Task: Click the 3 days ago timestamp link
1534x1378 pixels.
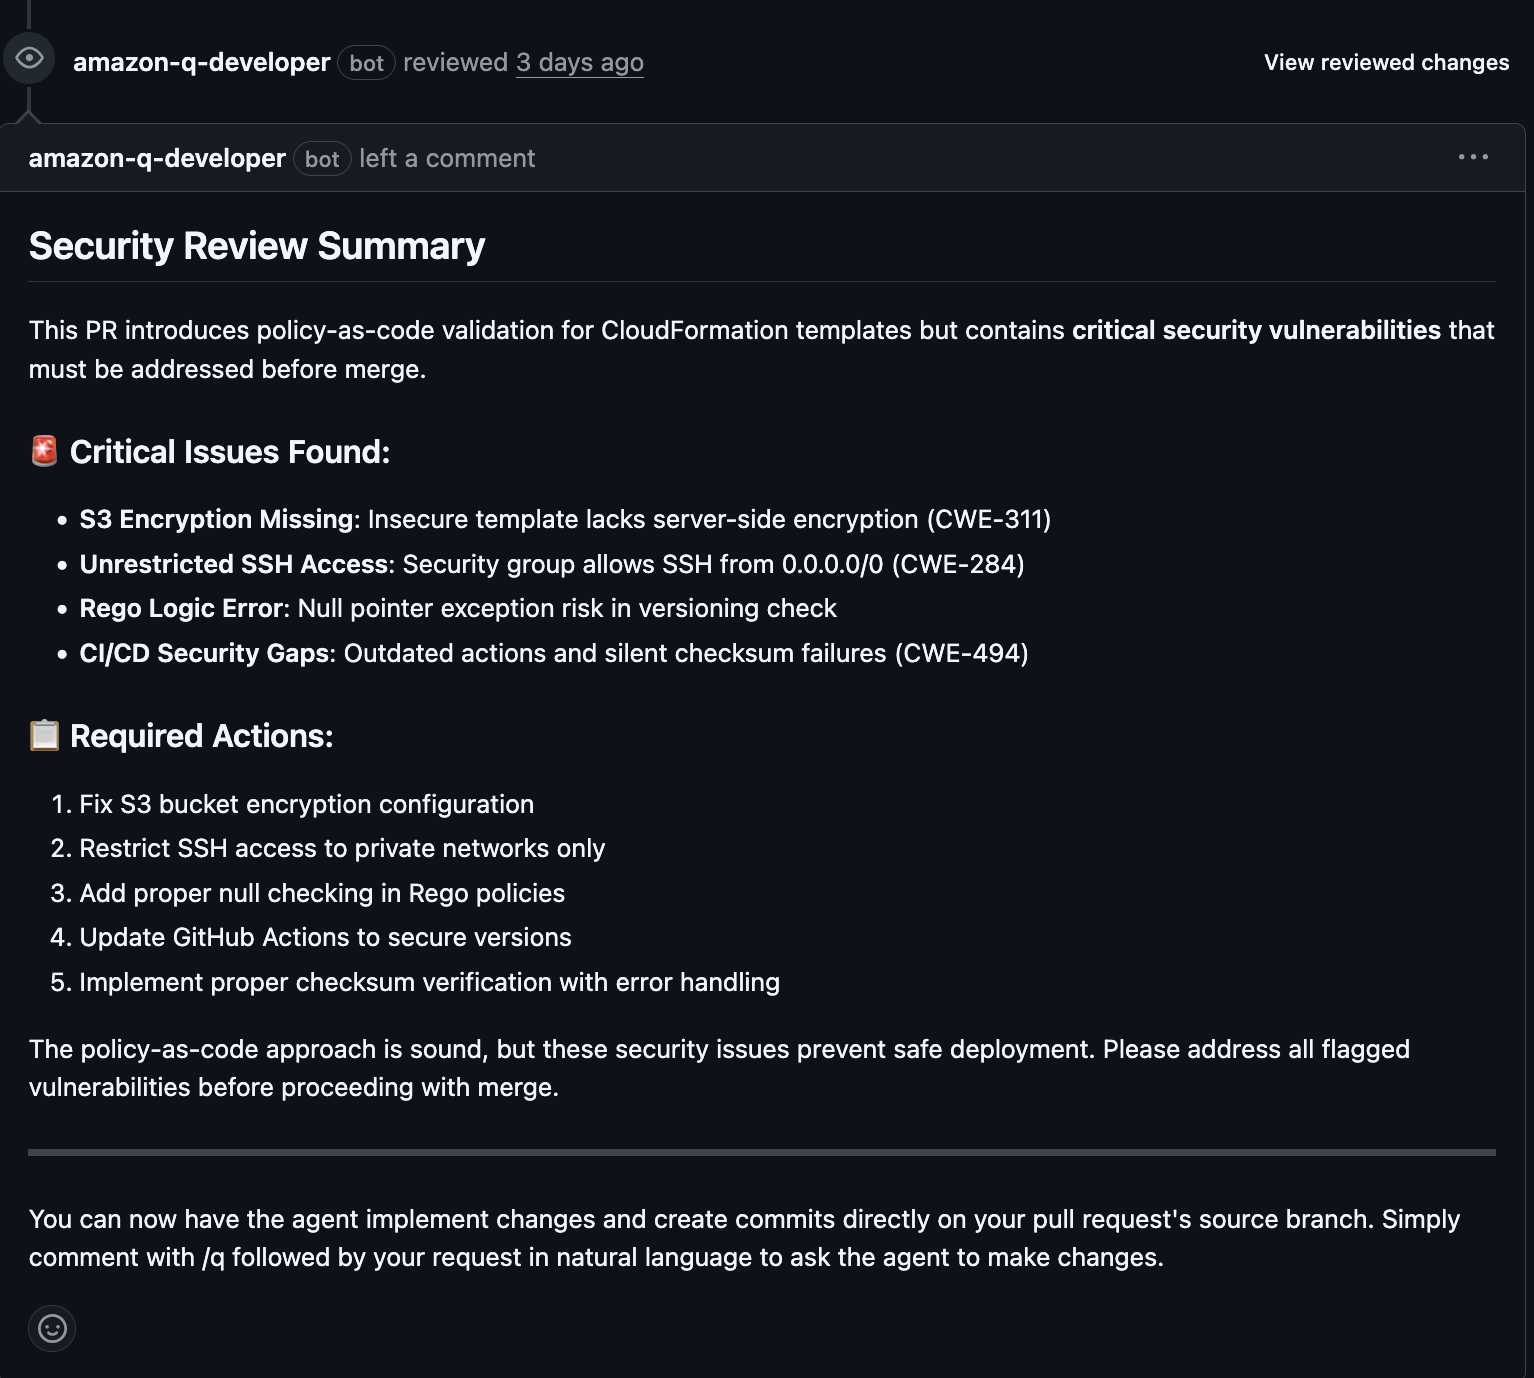Action: click(580, 62)
